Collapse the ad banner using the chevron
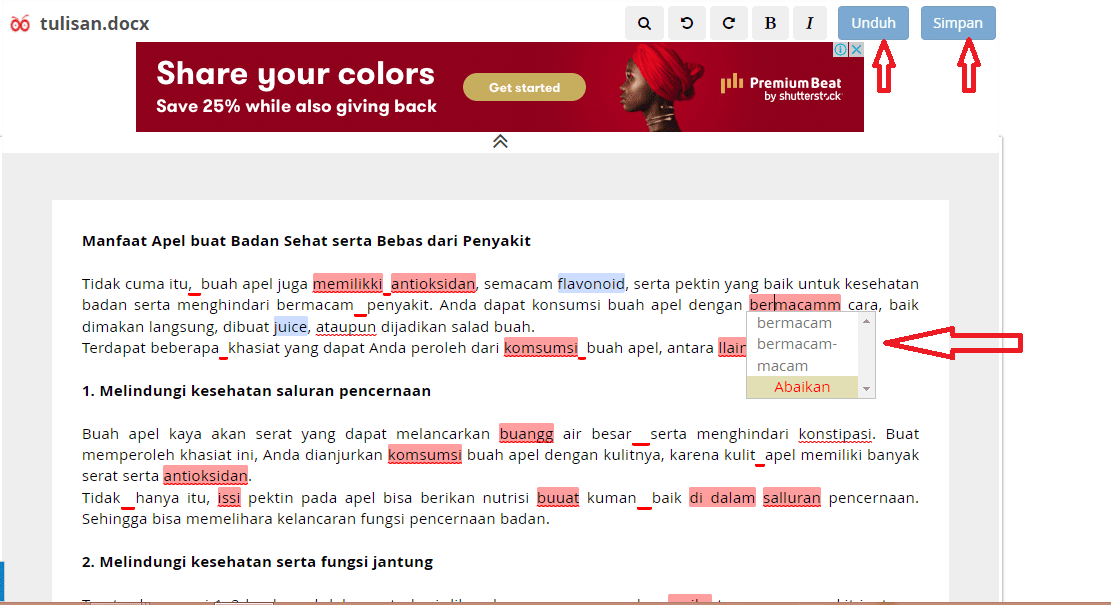 click(500, 141)
